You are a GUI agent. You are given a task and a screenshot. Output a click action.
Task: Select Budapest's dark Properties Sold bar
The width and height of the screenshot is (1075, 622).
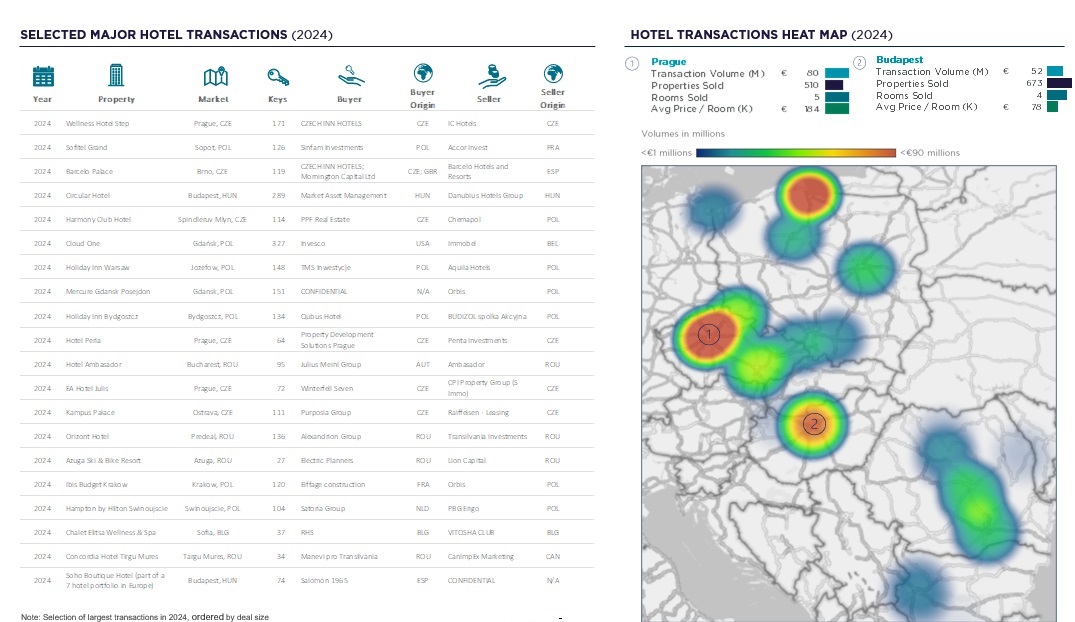tap(1059, 84)
